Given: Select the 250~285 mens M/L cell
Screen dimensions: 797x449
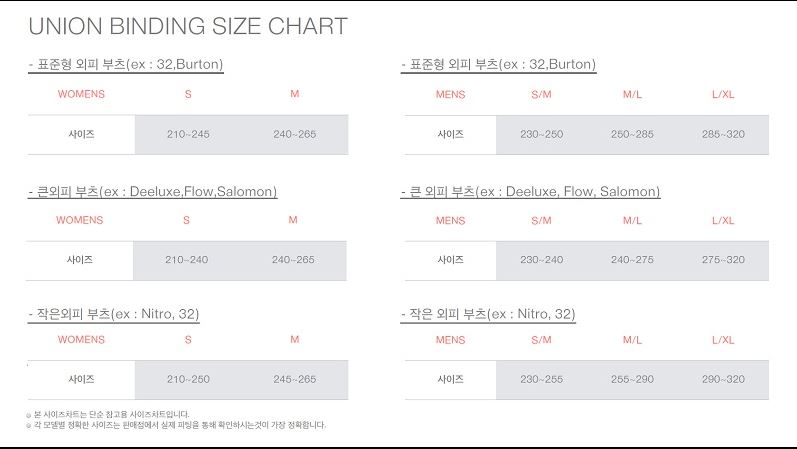Looking at the screenshot, I should point(632,135).
